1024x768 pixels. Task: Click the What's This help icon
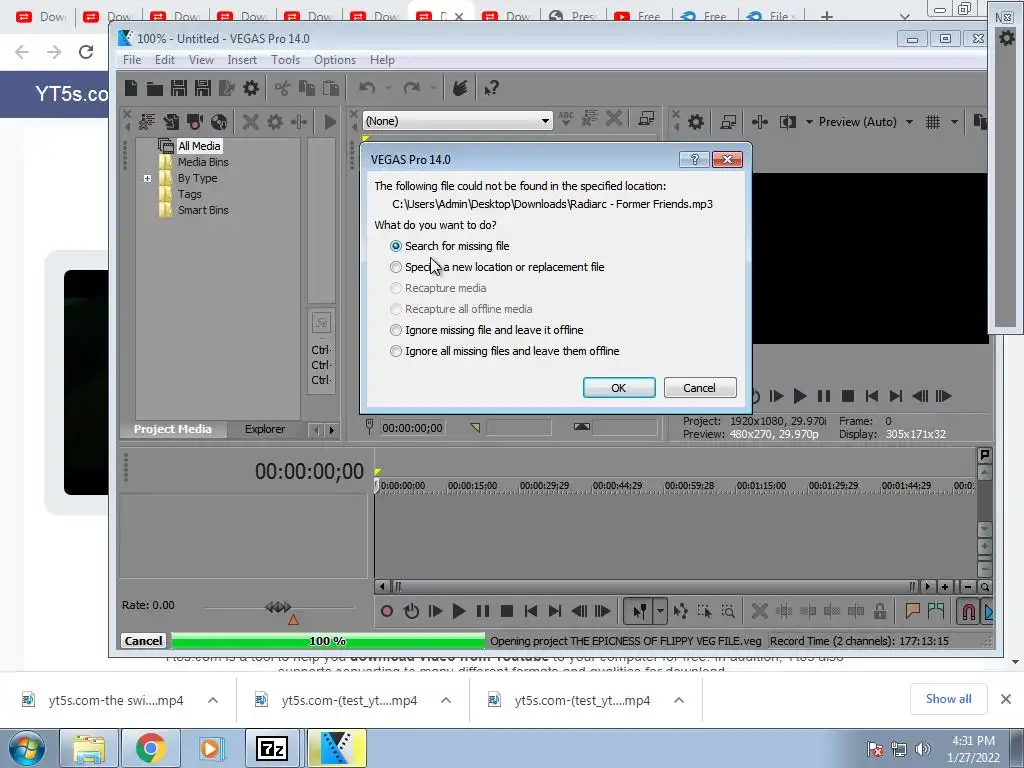491,88
